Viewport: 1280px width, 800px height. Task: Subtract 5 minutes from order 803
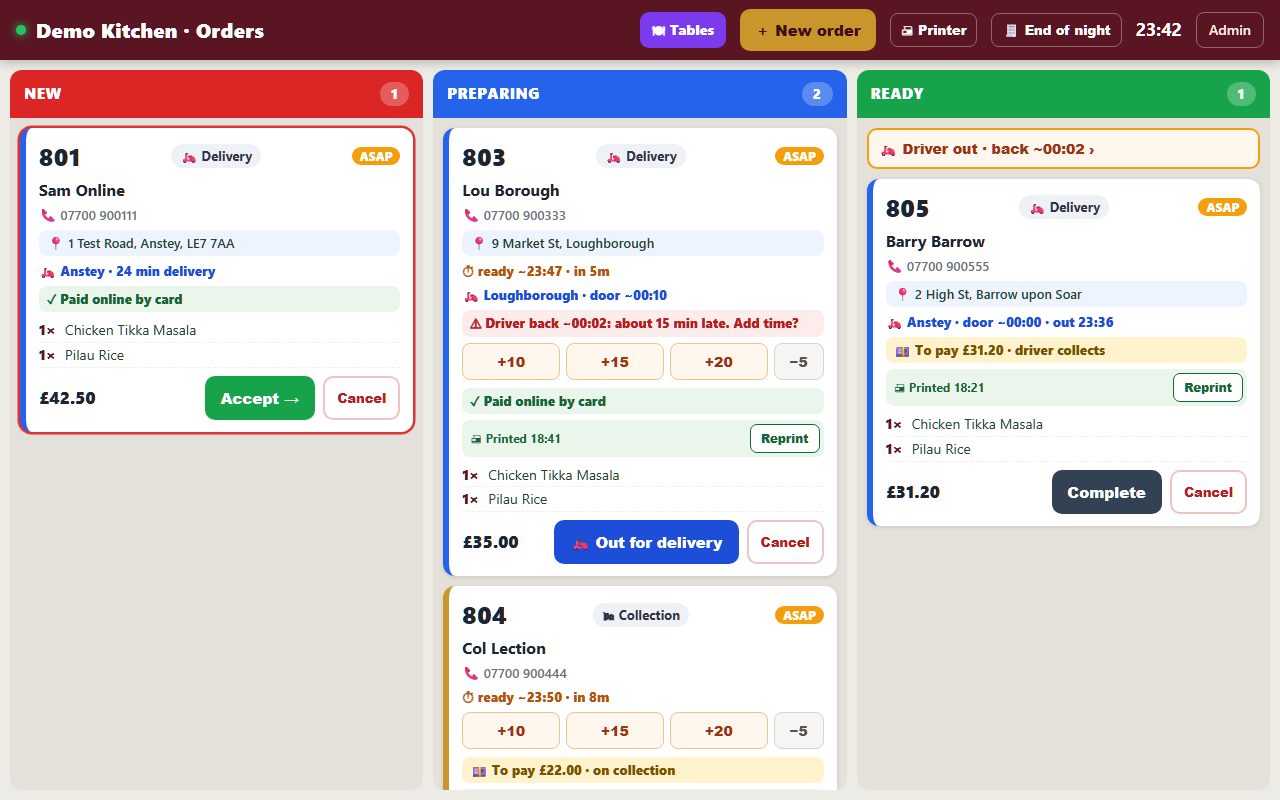point(799,362)
